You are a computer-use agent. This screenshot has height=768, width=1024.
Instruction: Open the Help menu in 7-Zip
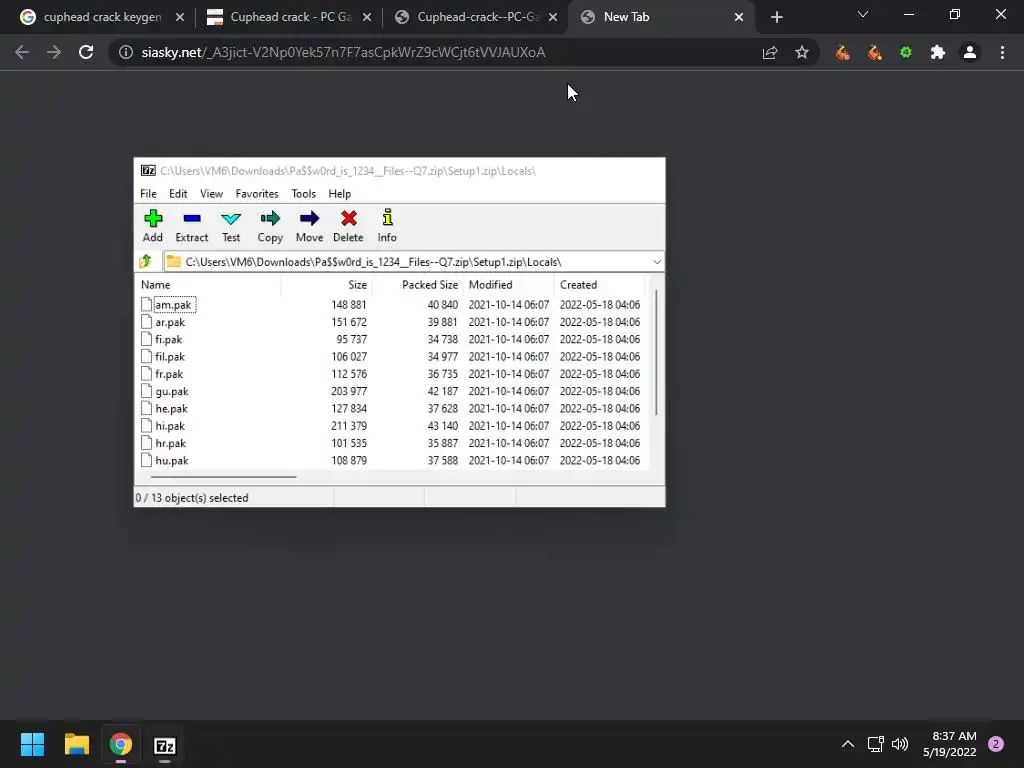click(340, 193)
